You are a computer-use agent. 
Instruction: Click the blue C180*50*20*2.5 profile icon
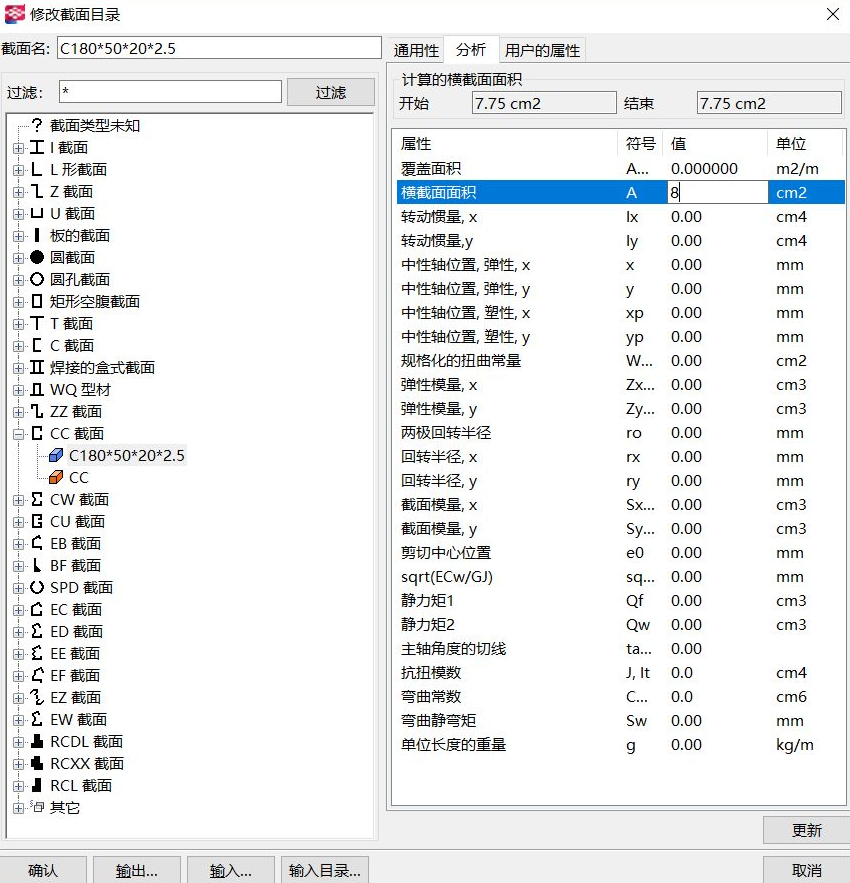point(56,455)
